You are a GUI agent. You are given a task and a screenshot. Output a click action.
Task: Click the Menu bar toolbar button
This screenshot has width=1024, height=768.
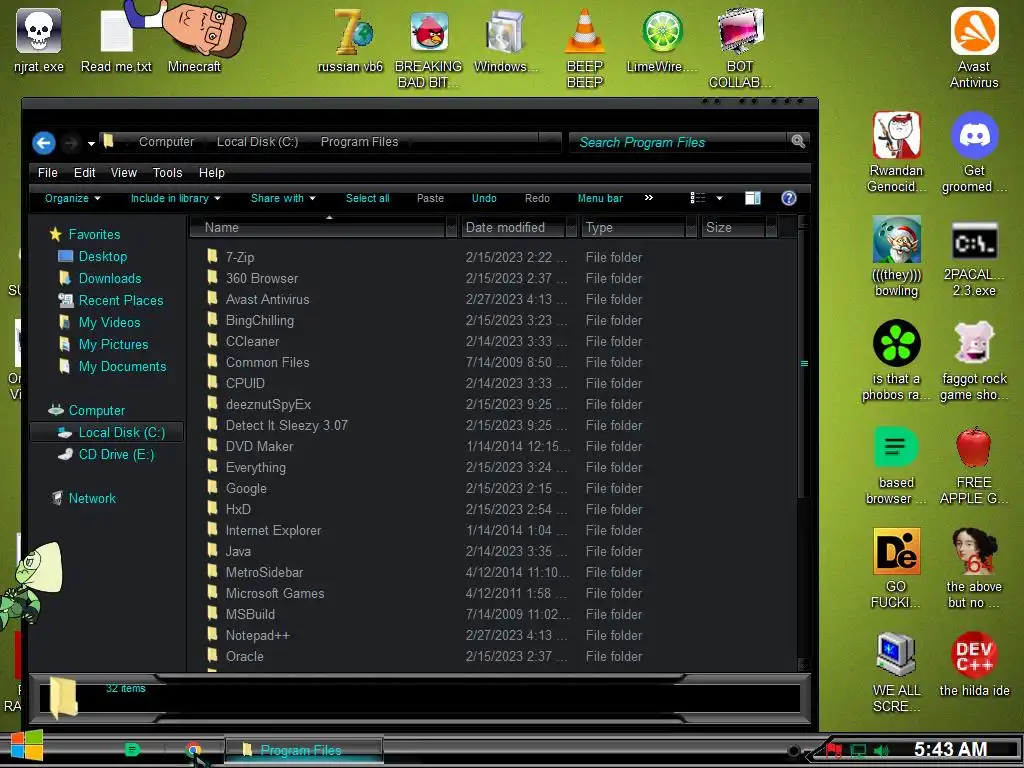[600, 199]
